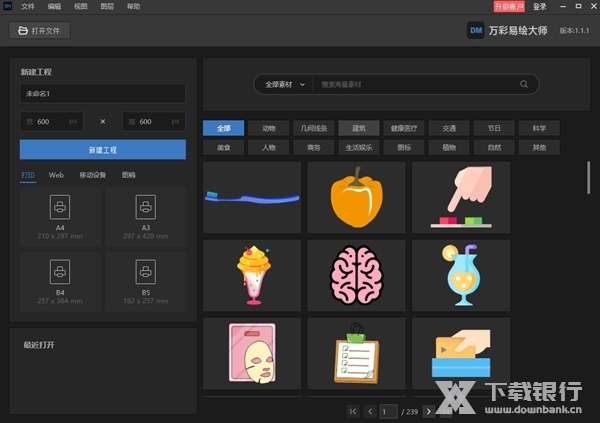Click the search magnifier icon
The height and width of the screenshot is (423, 600).
[x=524, y=85]
